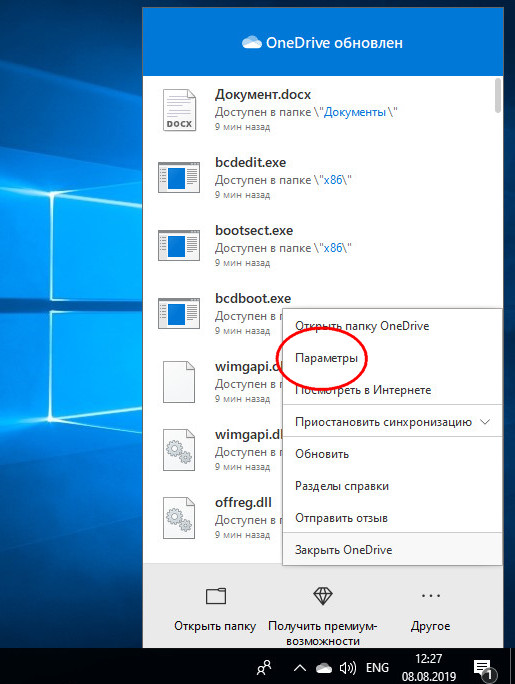Image resolution: width=515 pixels, height=684 pixels.
Task: Click the offreg.dll file name
Action: [243, 503]
